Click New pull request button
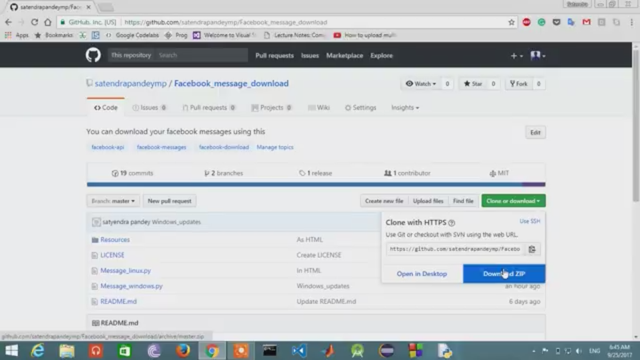This screenshot has height=360, width=640. pos(169,201)
